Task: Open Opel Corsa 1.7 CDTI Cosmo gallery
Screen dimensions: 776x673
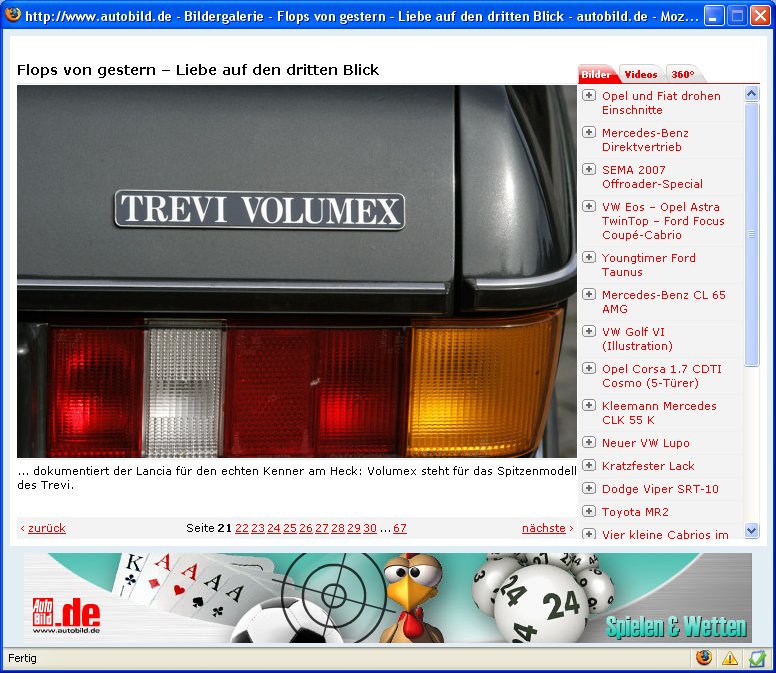Action: 662,376
